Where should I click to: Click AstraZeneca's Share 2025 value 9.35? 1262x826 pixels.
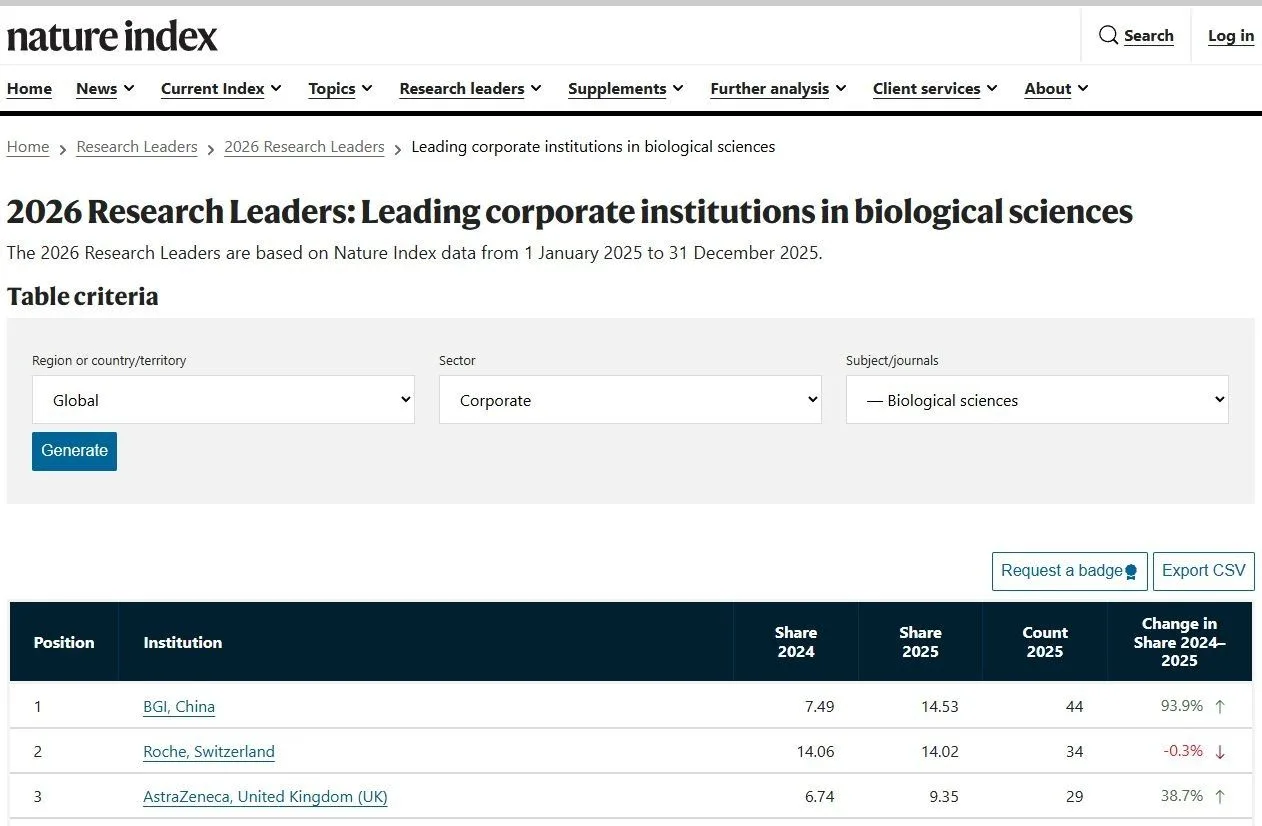pyautogui.click(x=944, y=797)
